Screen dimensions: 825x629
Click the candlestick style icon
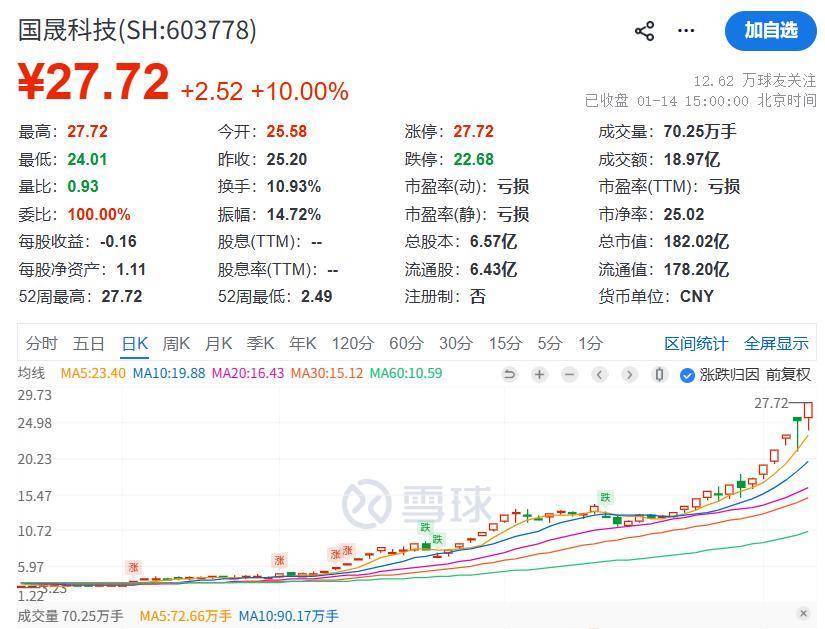[x=659, y=375]
